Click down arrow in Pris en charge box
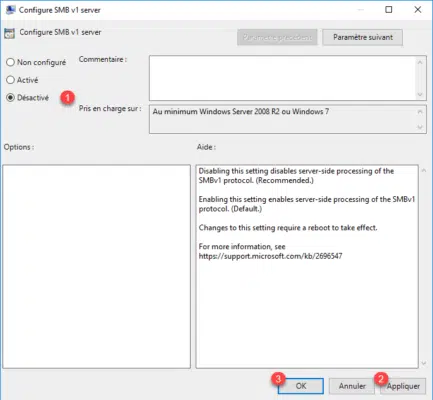 point(420,127)
